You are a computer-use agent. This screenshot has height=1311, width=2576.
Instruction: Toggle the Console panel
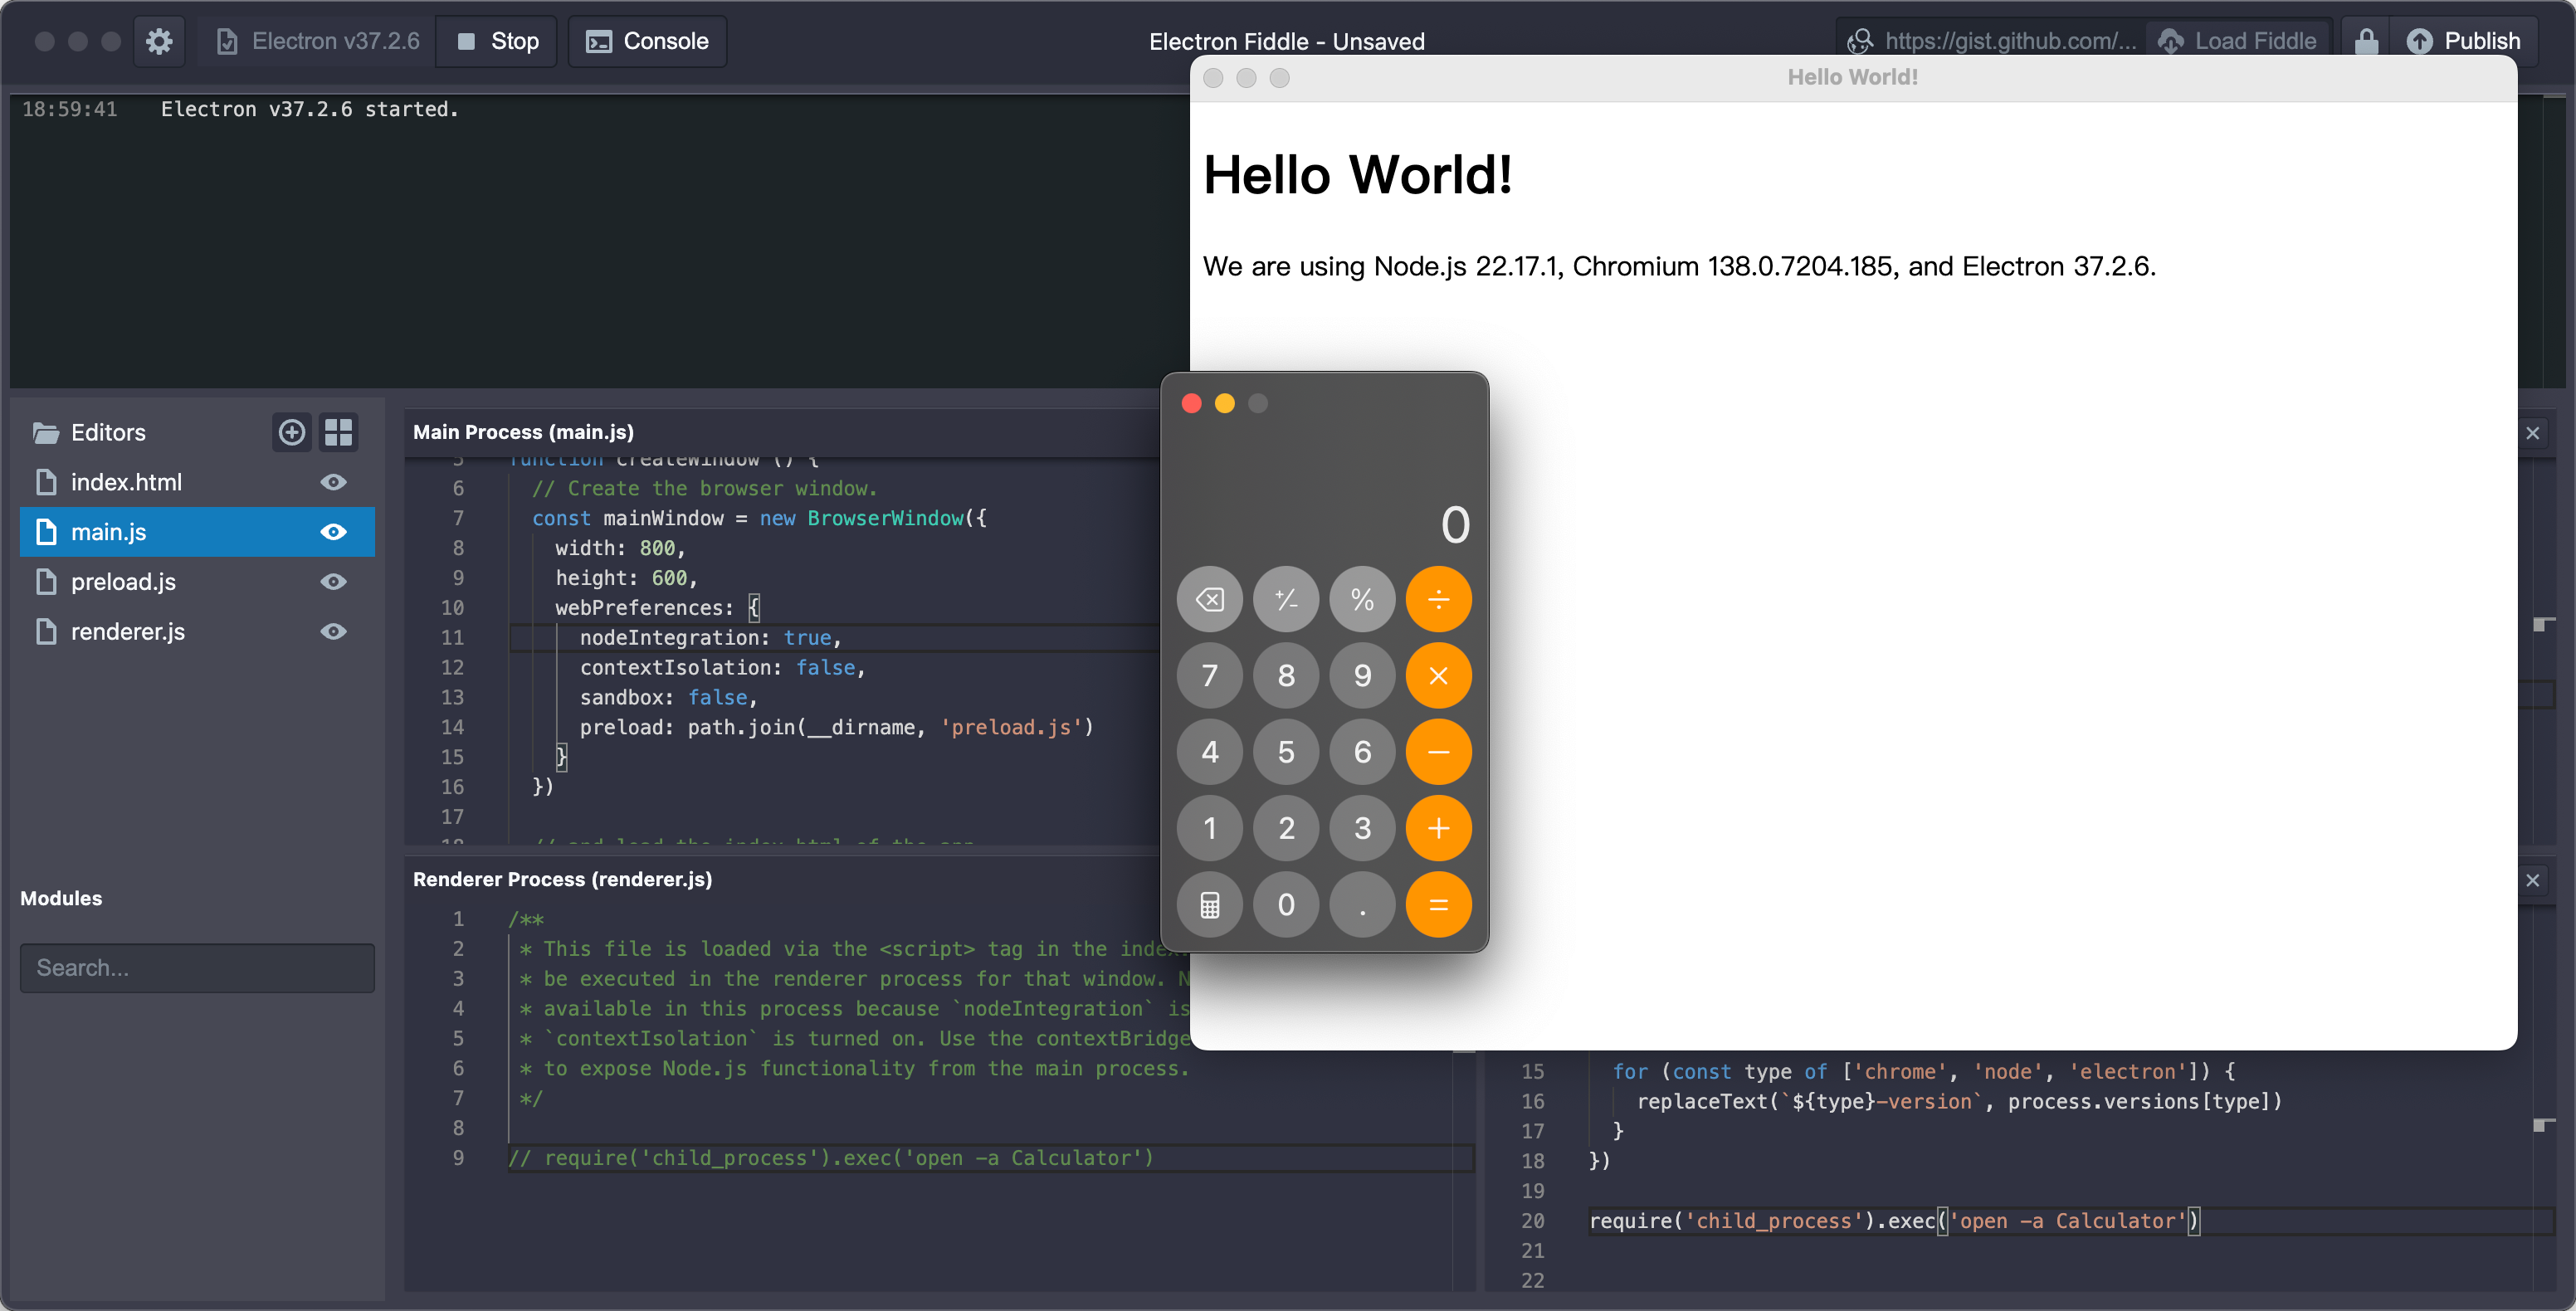pyautogui.click(x=647, y=41)
